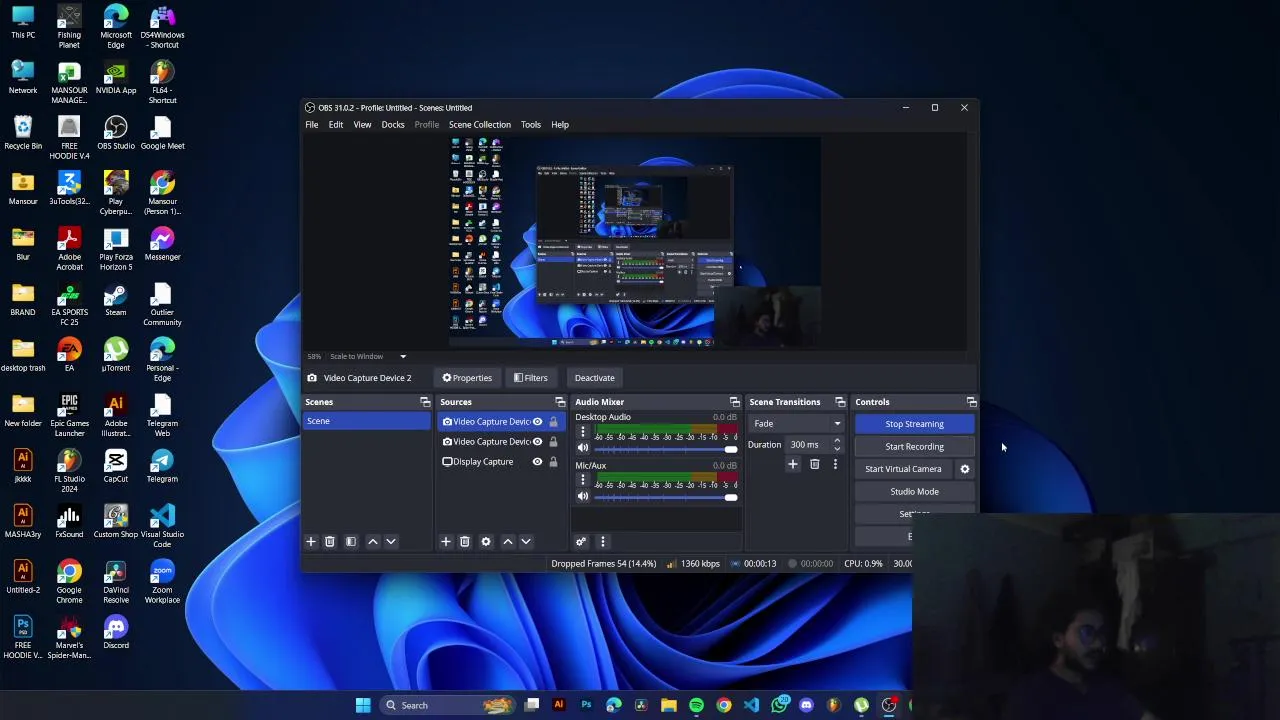Open source Properties button
Screen dimensions: 1280x720
point(467,378)
